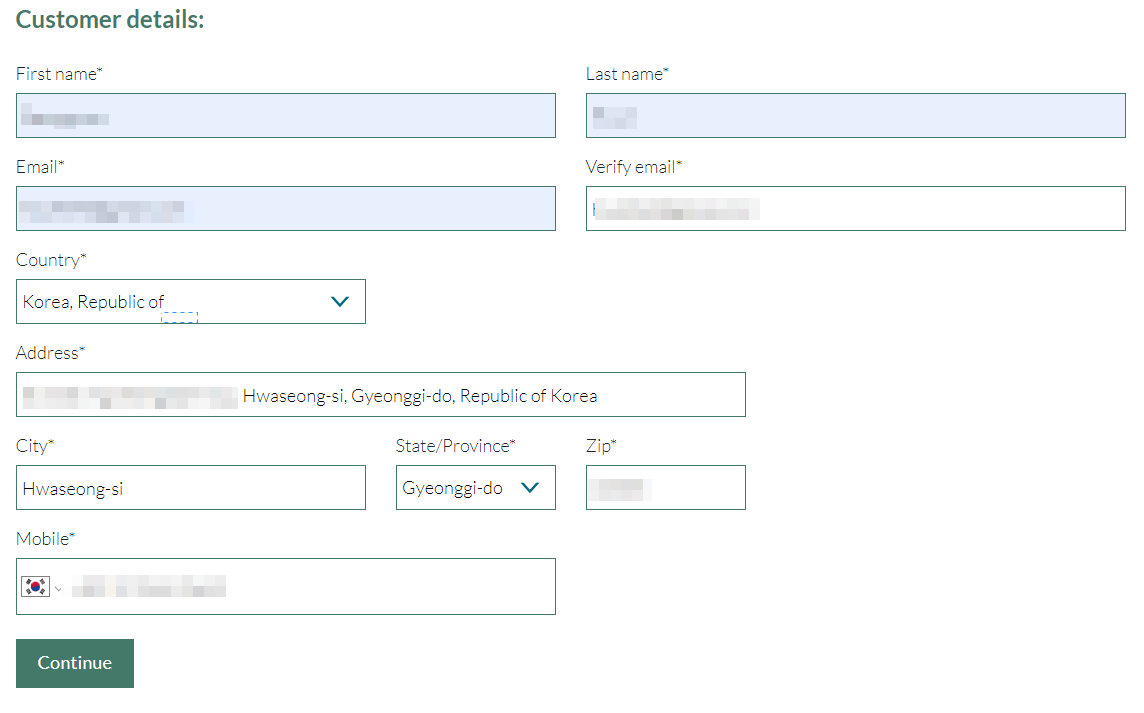Click the Continue button
Viewport: 1144px width, 713px height.
tap(74, 663)
